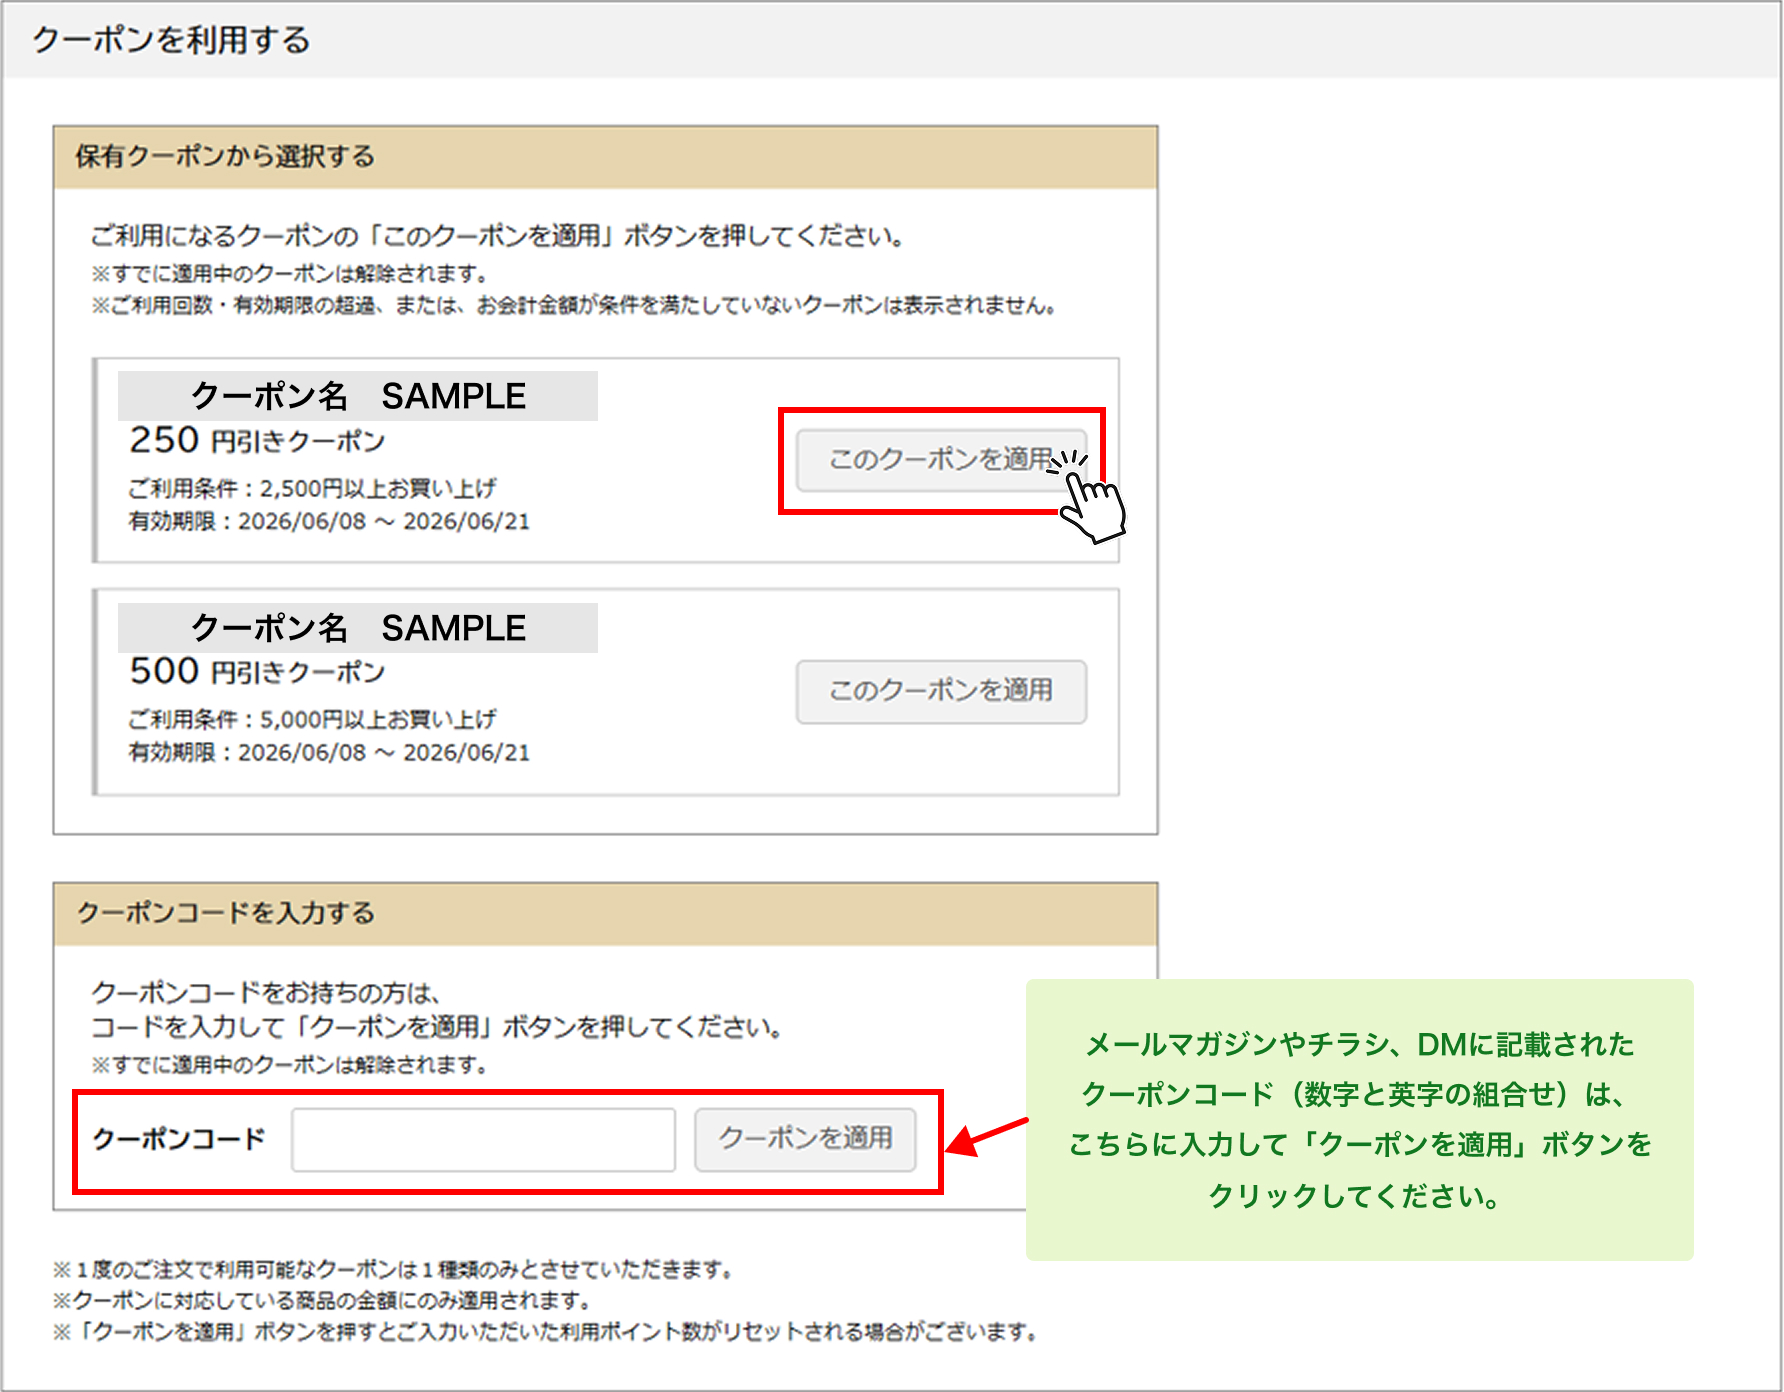1784x1392 pixels.
Task: Click the クーポンを適用 button beside the code field
Action: [x=805, y=1139]
